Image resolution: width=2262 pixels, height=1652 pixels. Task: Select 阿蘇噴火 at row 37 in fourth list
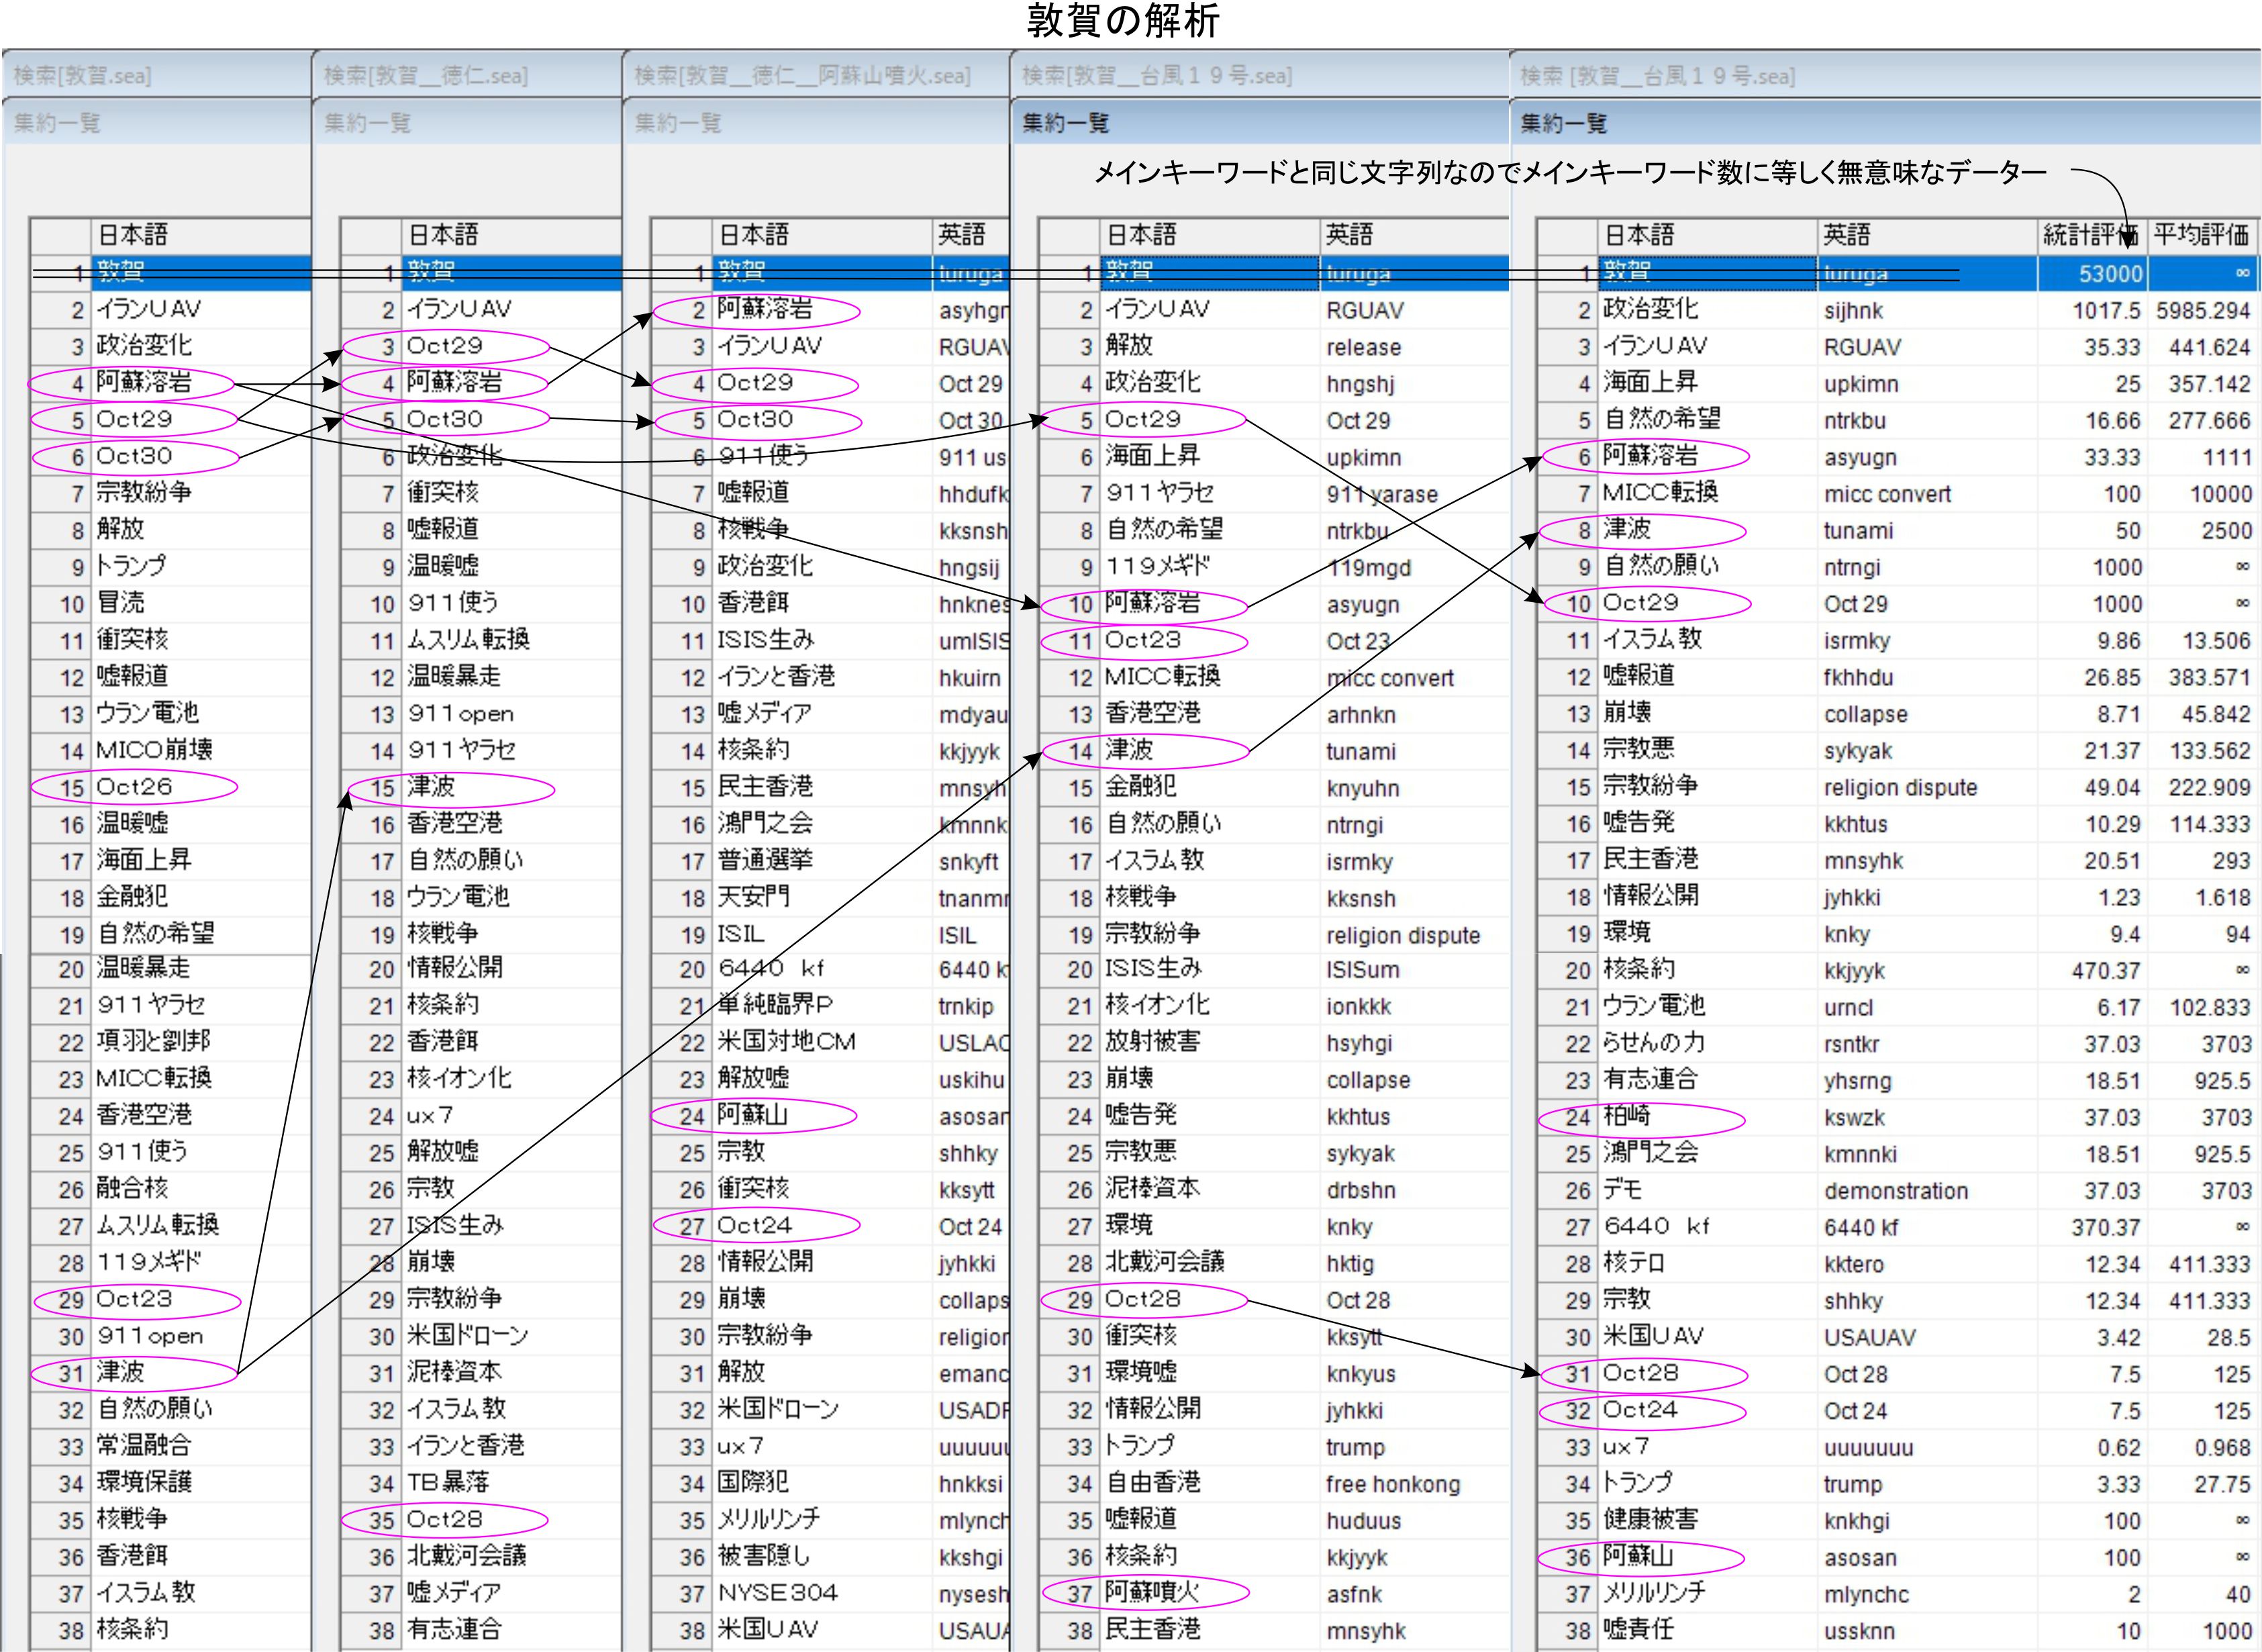(x=1151, y=1592)
